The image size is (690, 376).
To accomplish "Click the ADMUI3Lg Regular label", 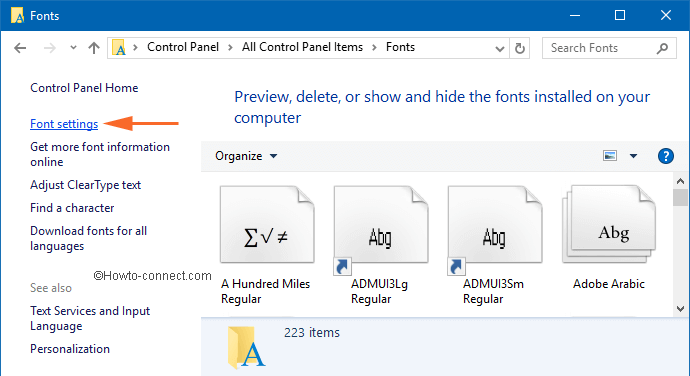I will pyautogui.click(x=379, y=291).
